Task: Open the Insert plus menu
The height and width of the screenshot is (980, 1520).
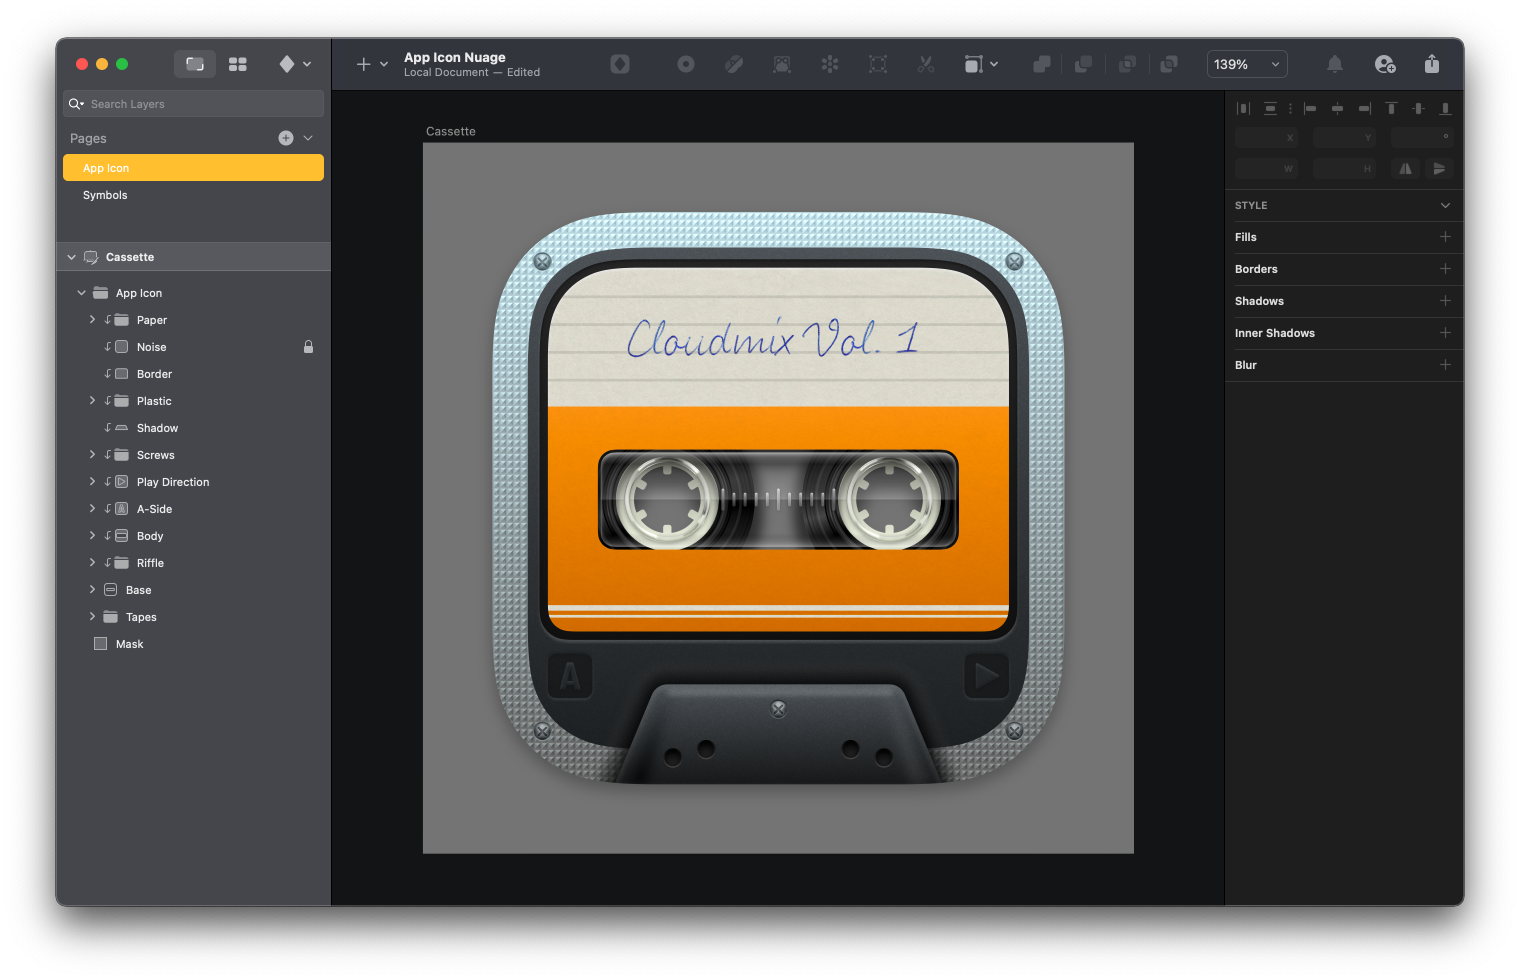Action: (363, 63)
